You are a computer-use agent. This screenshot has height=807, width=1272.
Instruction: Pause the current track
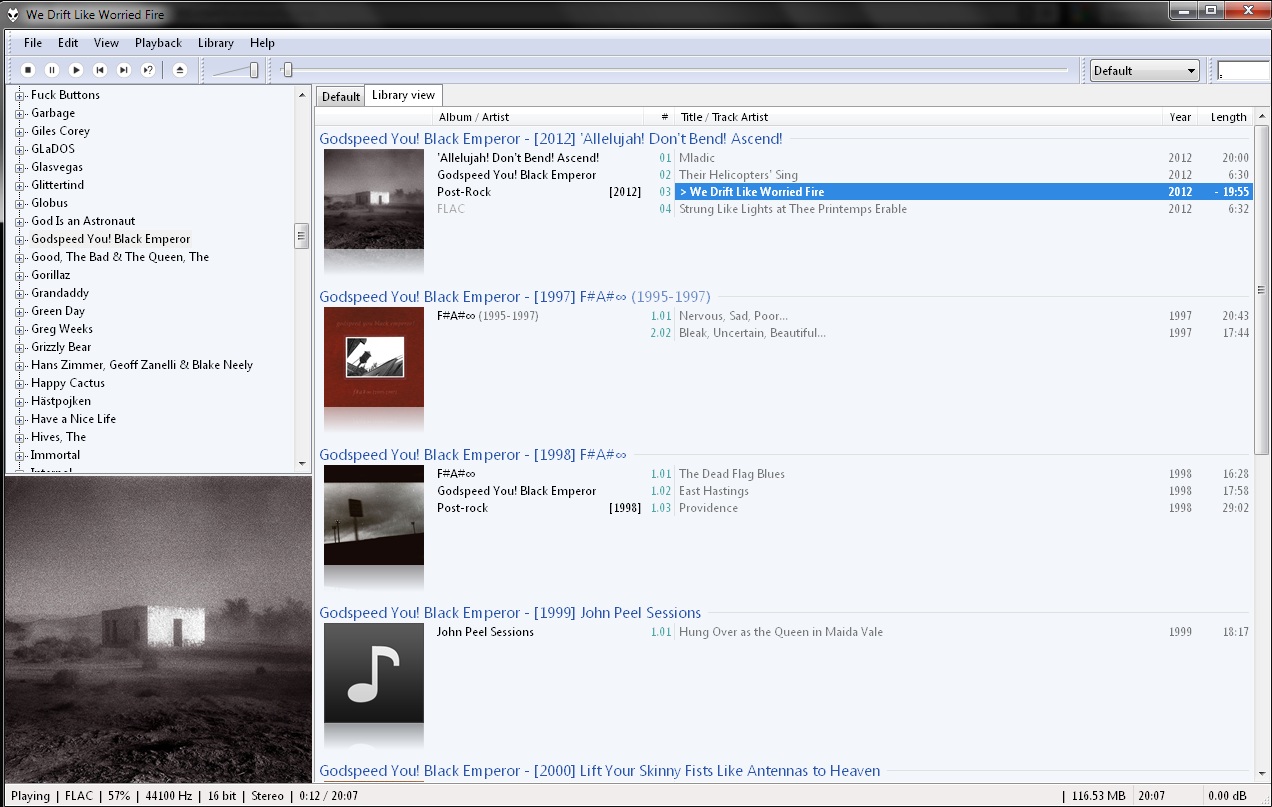[52, 70]
